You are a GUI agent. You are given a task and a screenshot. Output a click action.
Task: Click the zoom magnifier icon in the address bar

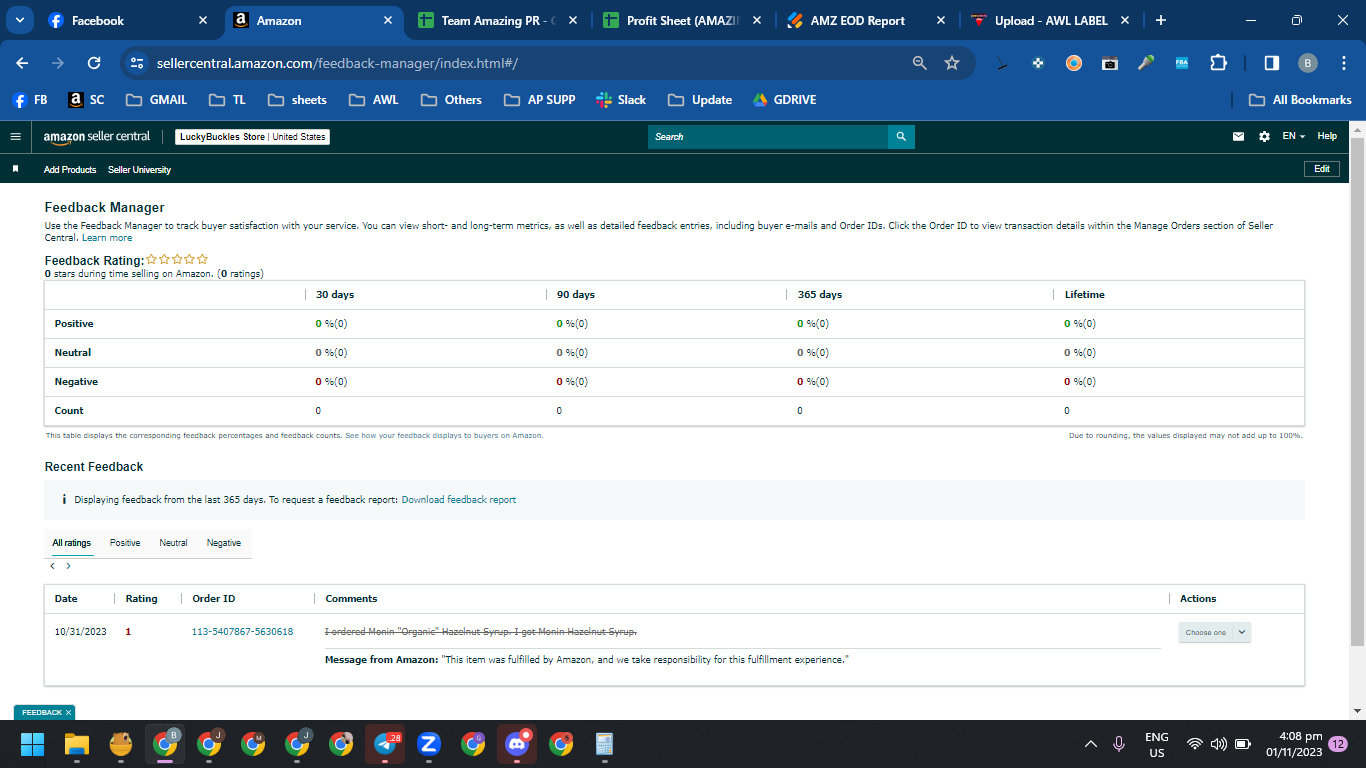tap(920, 63)
